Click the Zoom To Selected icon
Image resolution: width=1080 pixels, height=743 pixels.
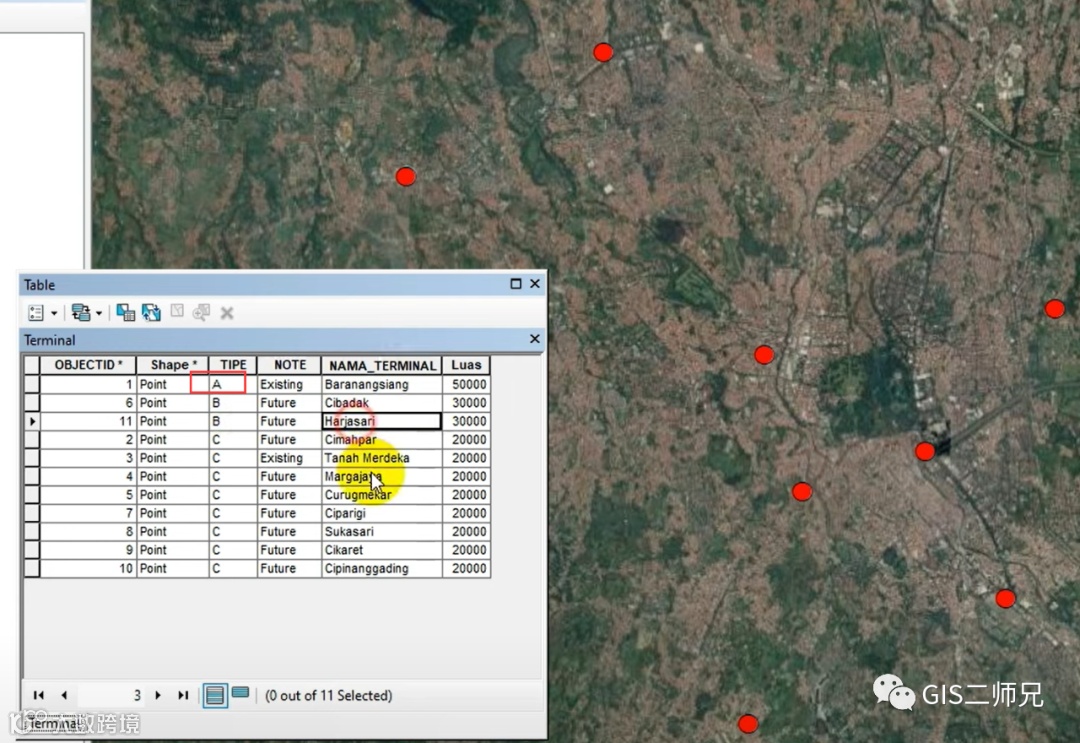pos(201,313)
